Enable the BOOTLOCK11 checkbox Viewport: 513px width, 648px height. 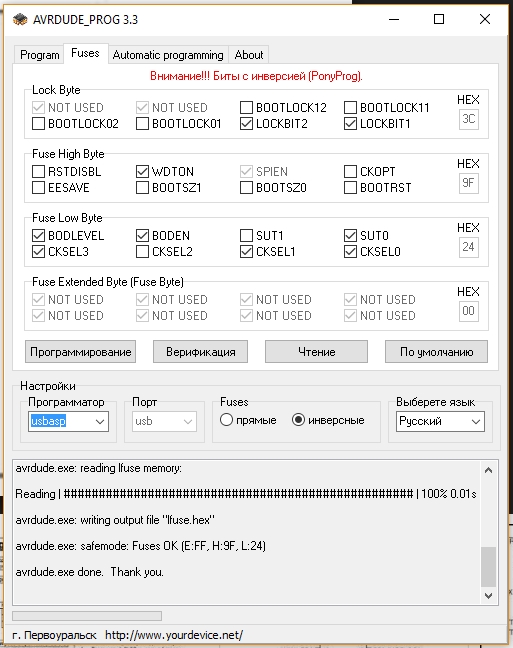pos(350,108)
